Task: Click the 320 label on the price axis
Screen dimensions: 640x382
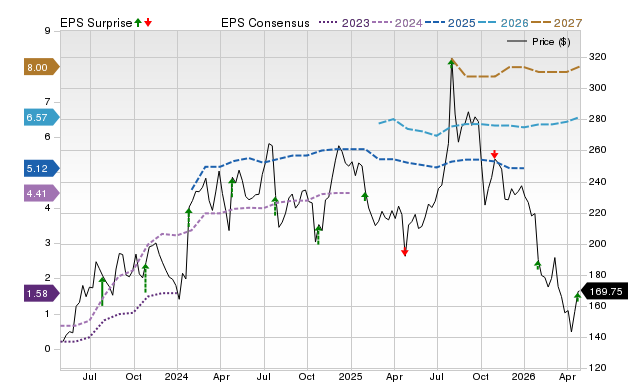Action: (x=598, y=57)
